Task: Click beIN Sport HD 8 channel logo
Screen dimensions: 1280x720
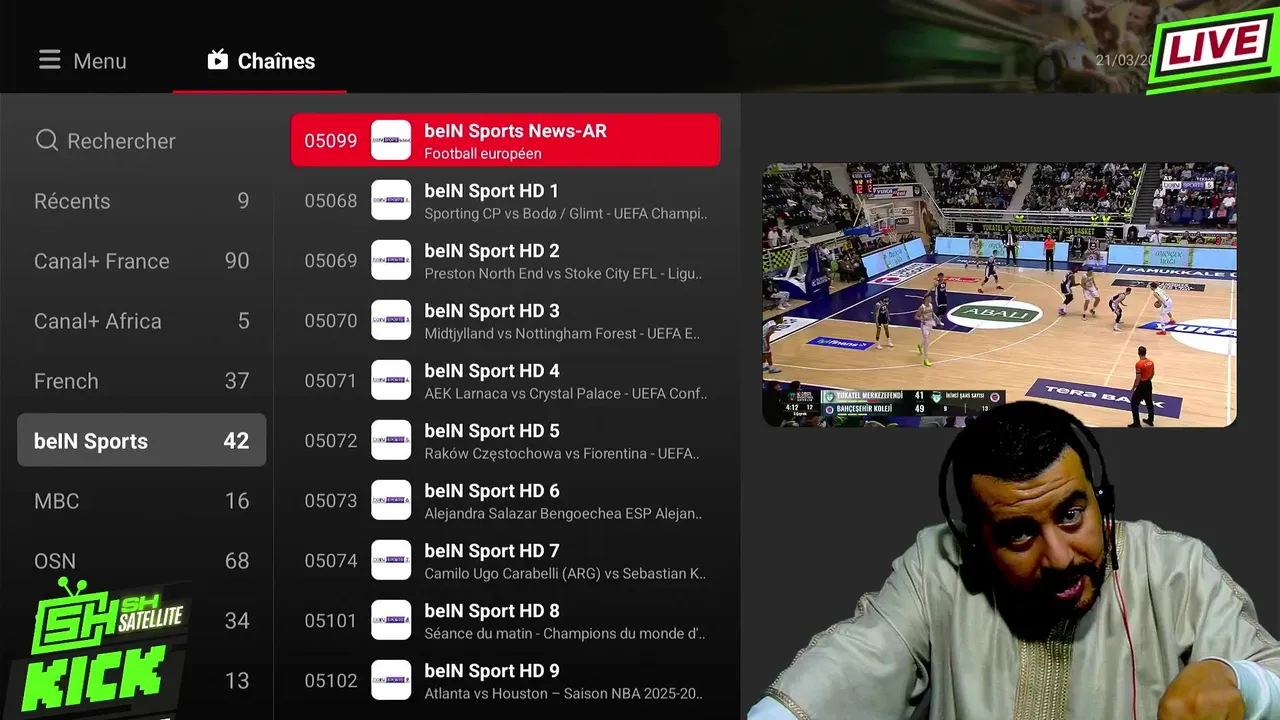Action: tap(391, 620)
